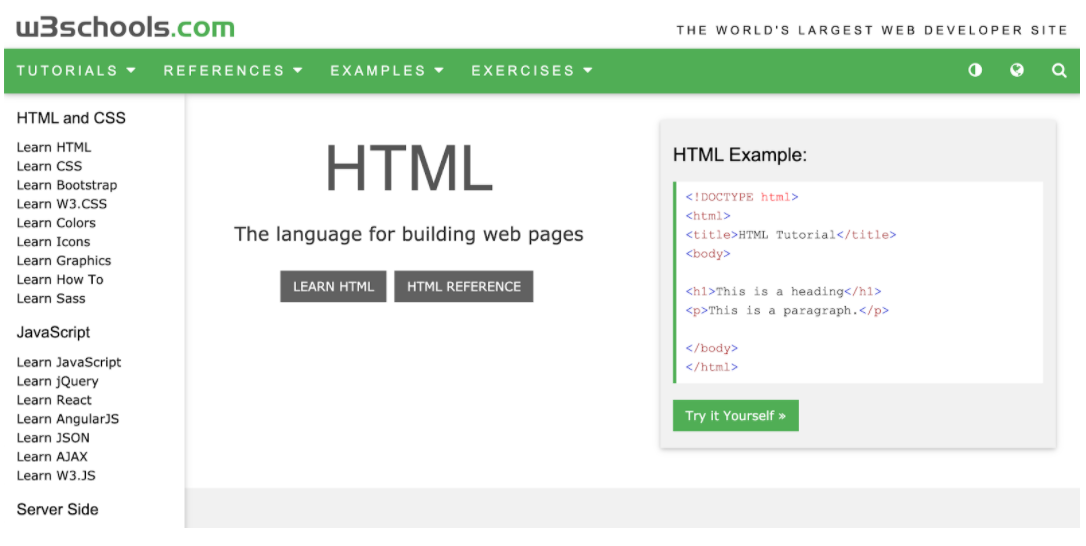Click "The language for building web pages" text
Screen dimensions: 1086x546
[409, 234]
